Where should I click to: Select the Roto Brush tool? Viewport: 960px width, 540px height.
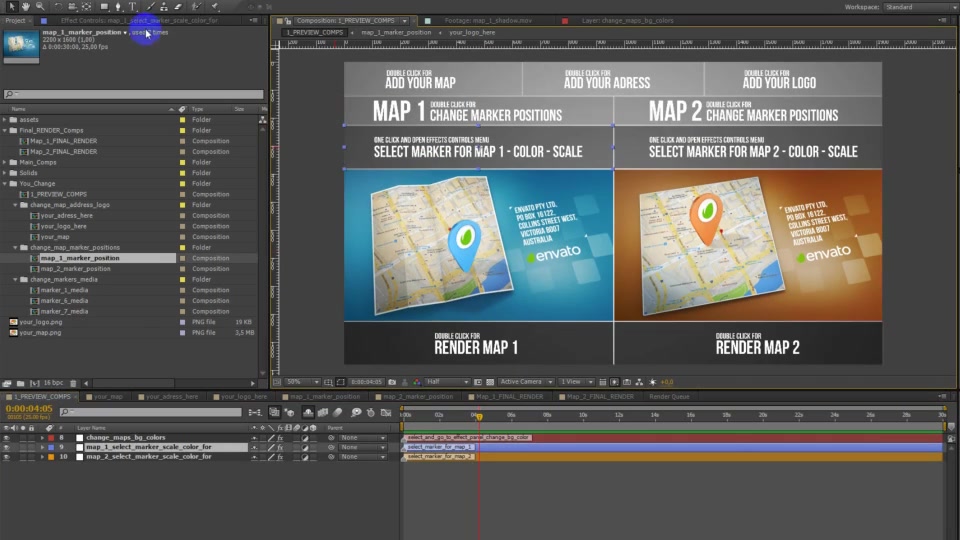pyautogui.click(x=196, y=6)
